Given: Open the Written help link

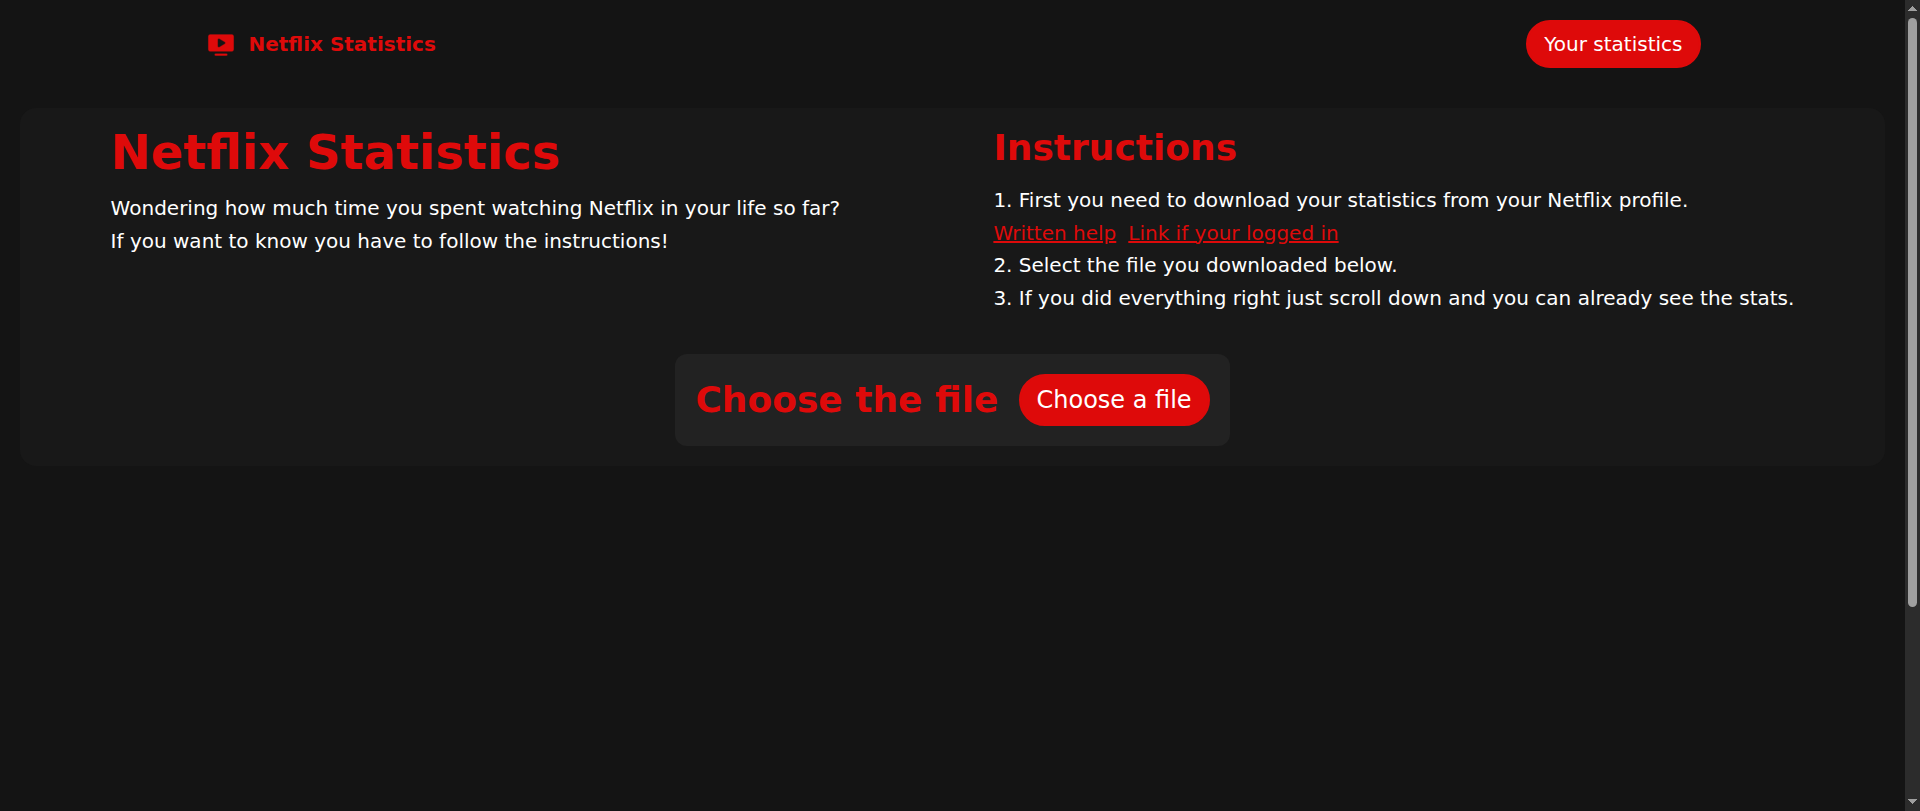Looking at the screenshot, I should coord(1054,233).
